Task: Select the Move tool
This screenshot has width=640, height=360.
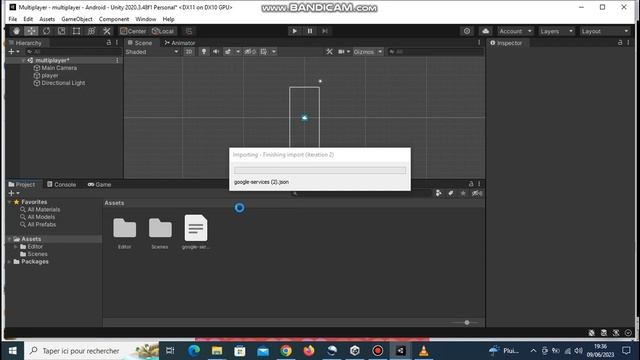Action: (x=31, y=31)
